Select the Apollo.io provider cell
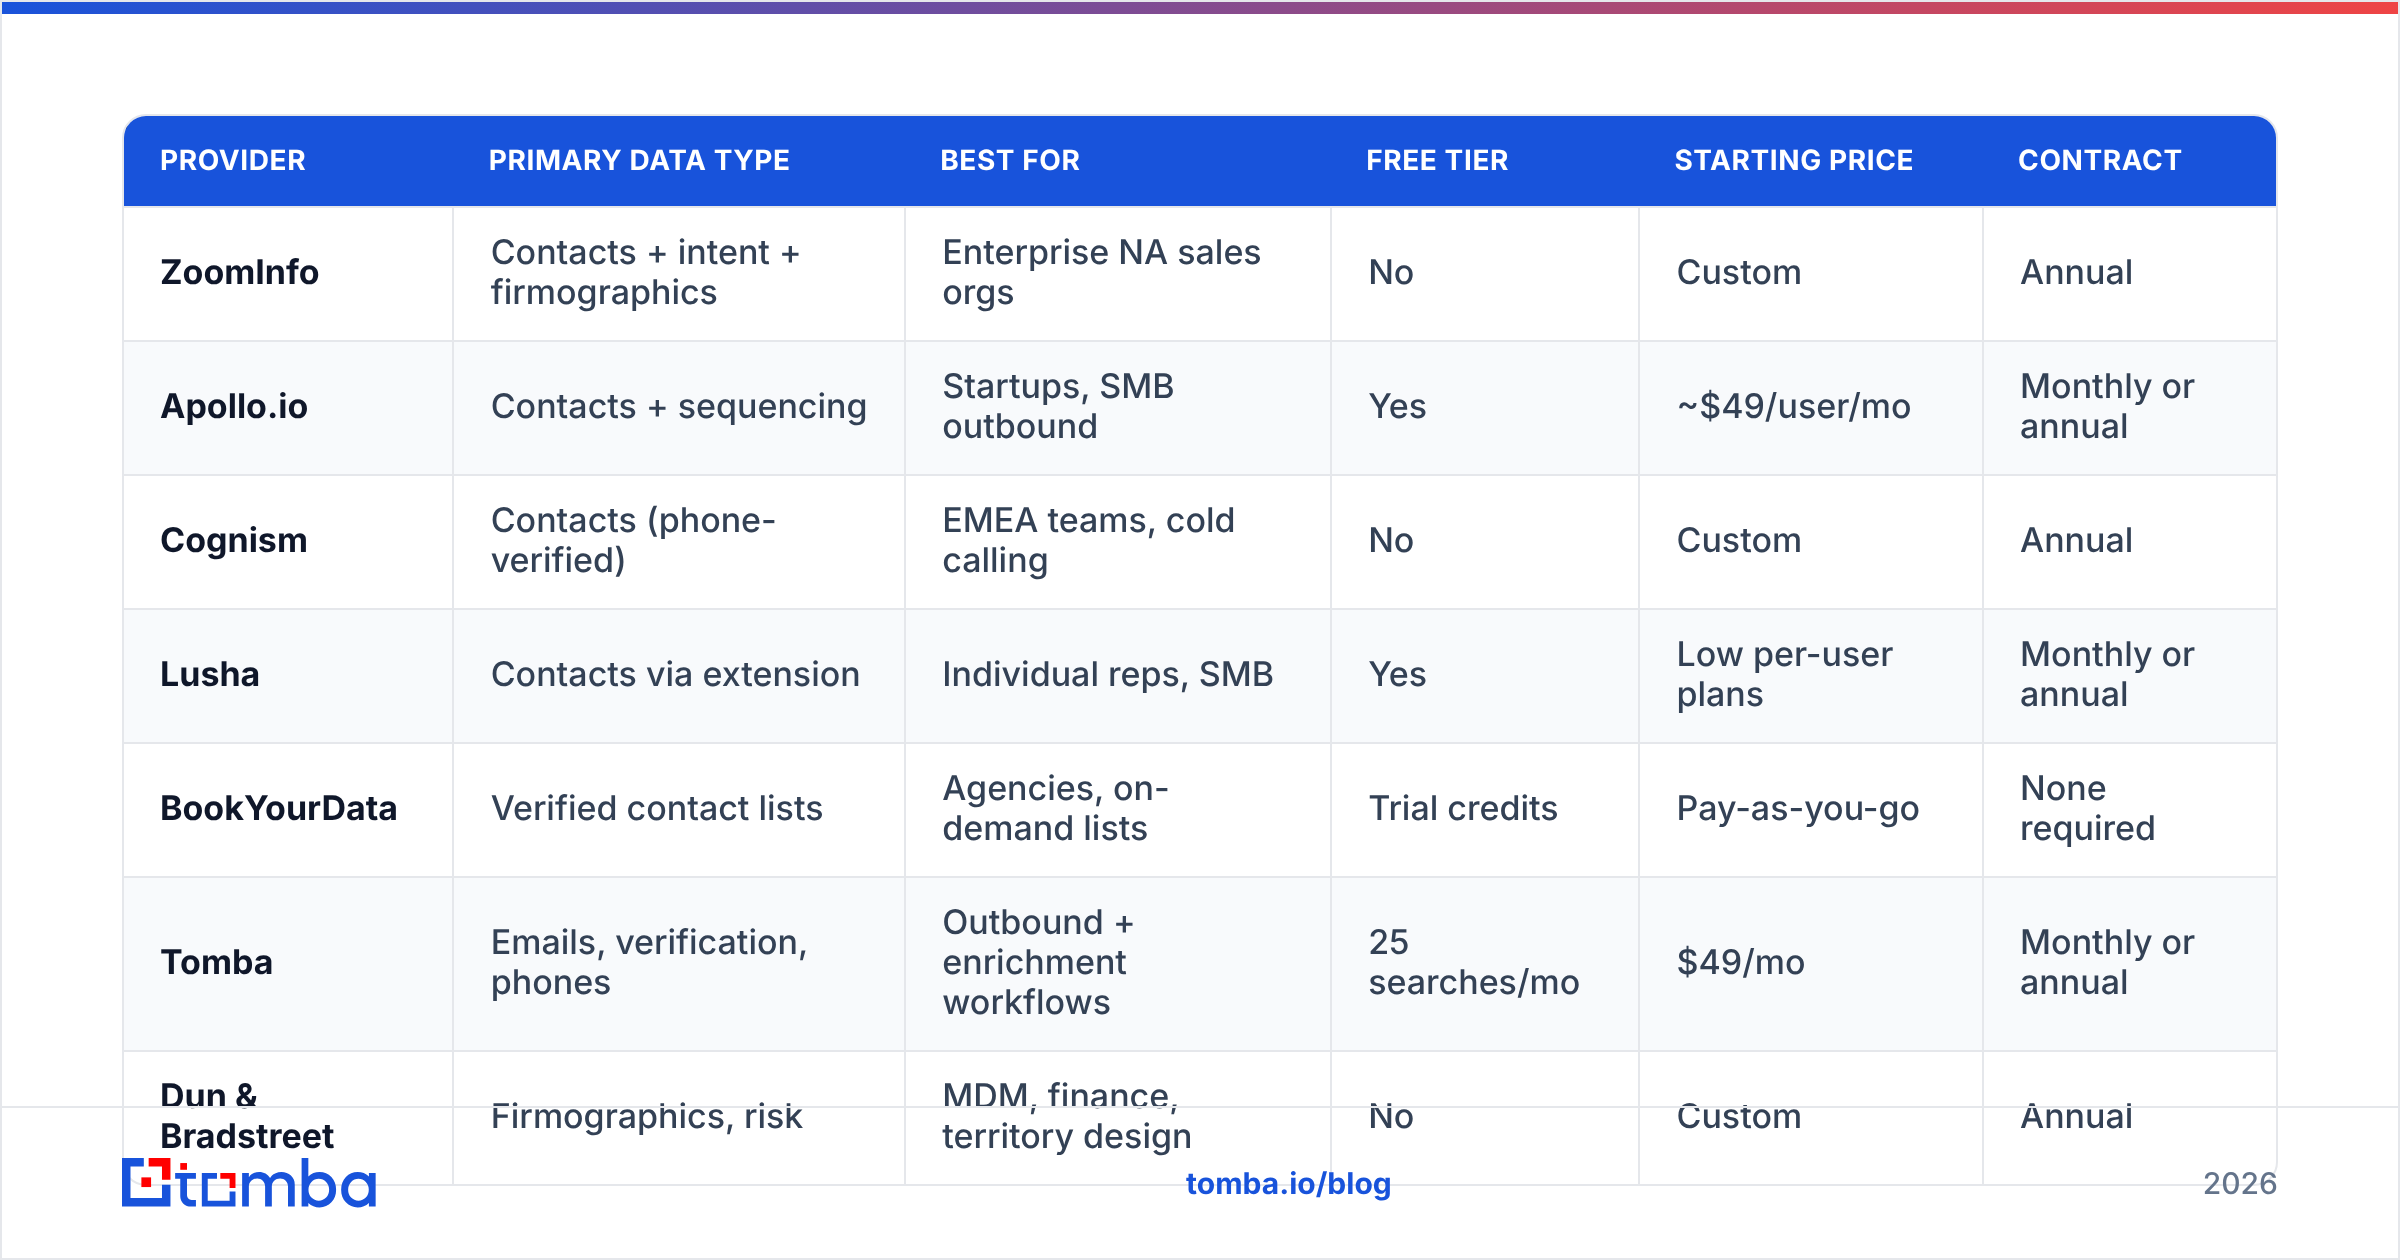The height and width of the screenshot is (1260, 2400). pos(288,407)
